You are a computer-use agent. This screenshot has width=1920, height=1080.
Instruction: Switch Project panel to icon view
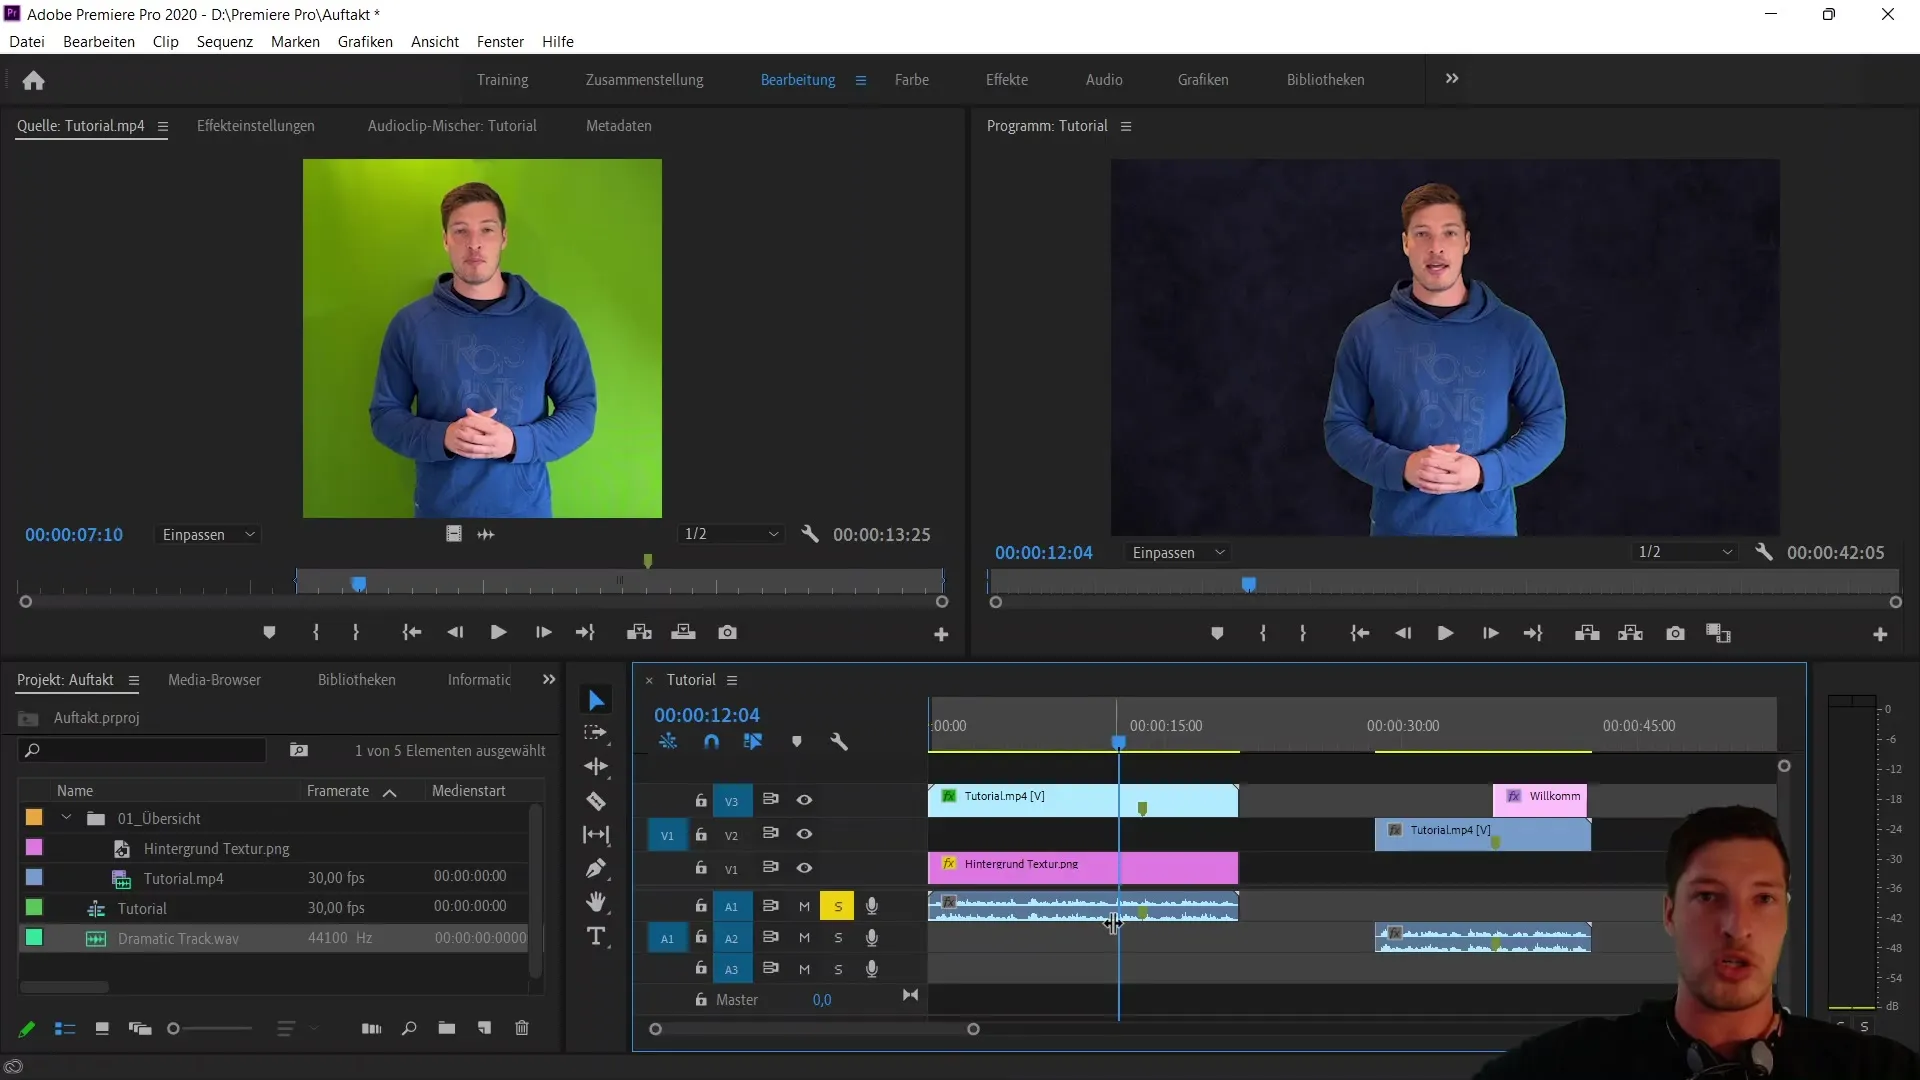102,1029
